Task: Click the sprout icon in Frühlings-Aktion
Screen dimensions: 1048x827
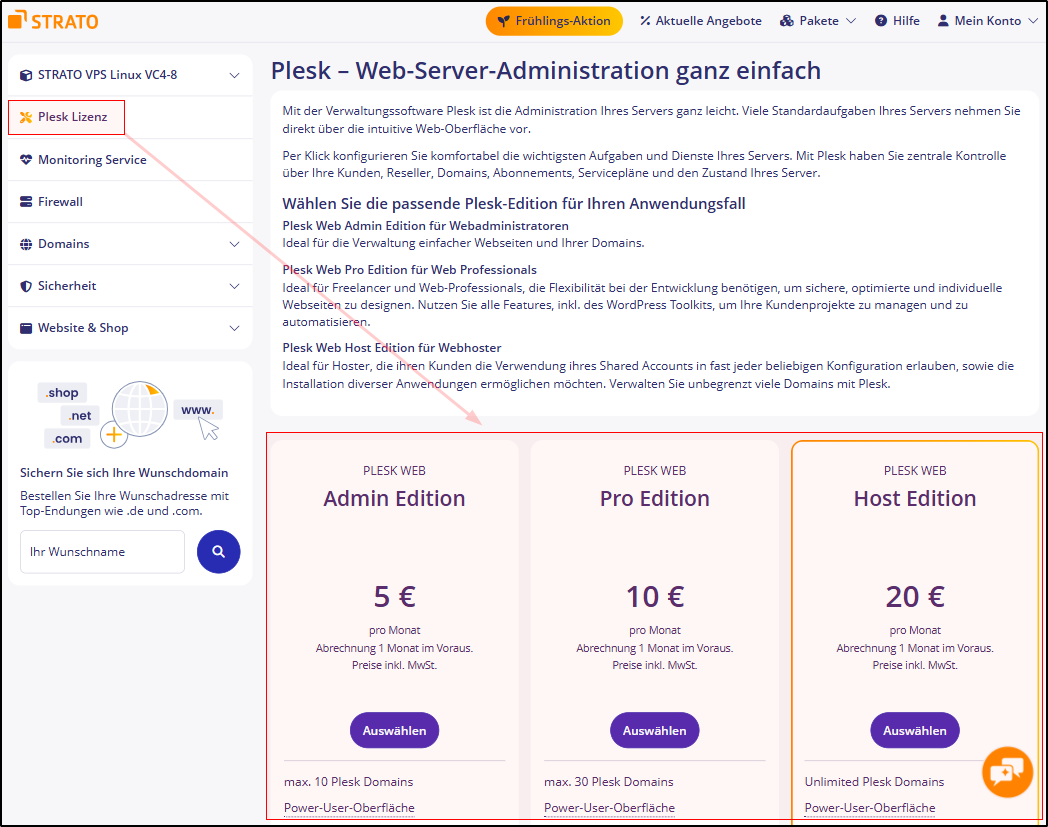Action: click(x=504, y=21)
